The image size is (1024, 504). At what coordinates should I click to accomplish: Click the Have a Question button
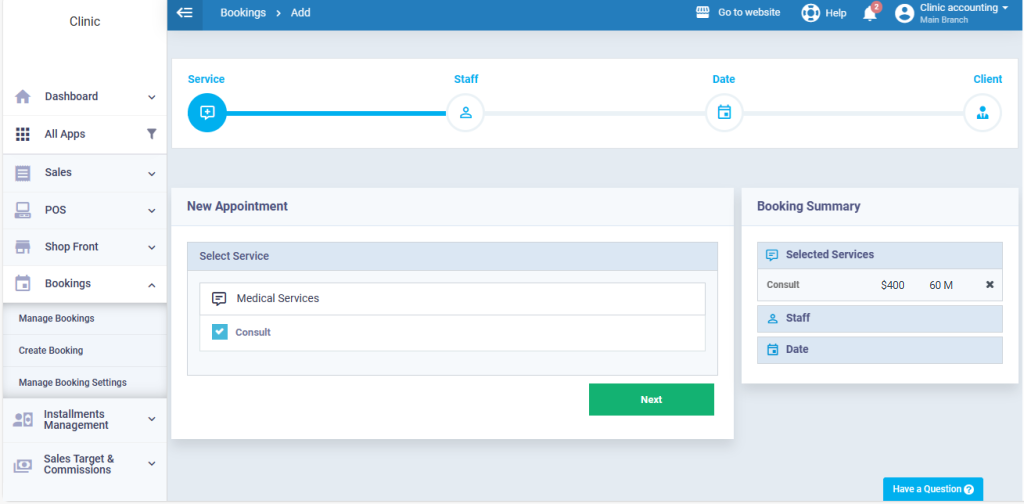click(932, 489)
